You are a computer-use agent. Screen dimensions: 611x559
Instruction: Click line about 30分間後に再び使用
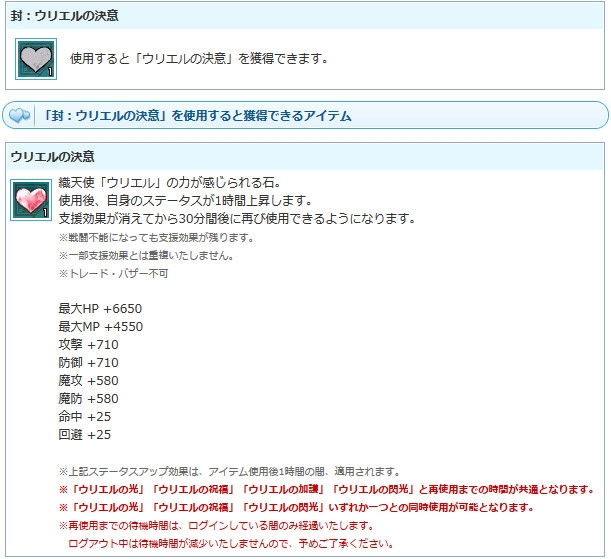pos(237,218)
